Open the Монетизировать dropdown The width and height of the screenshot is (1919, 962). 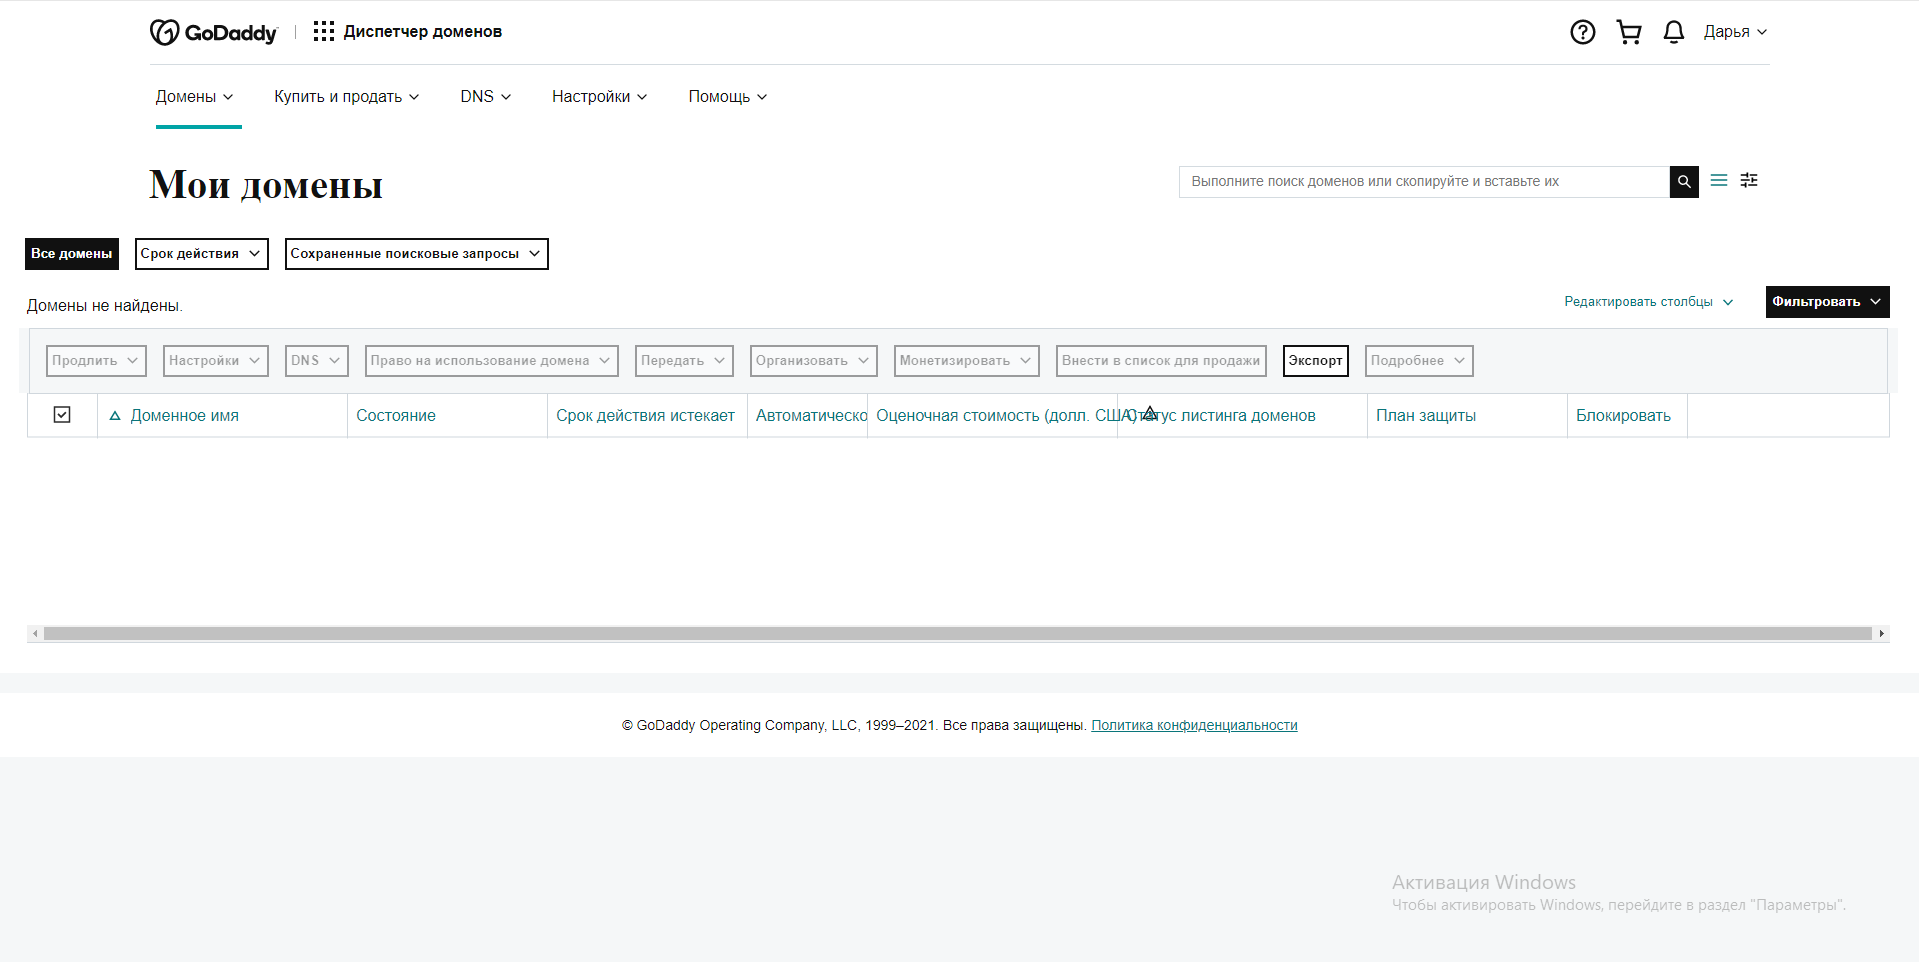click(966, 361)
